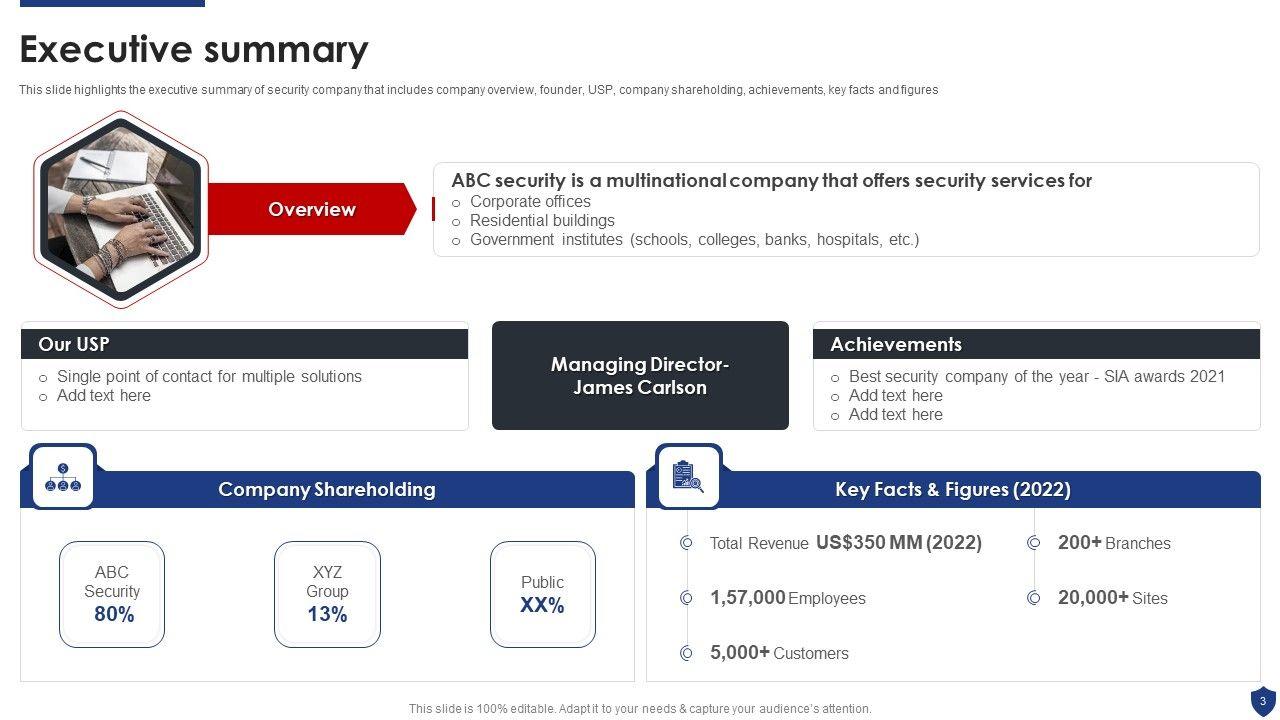Click bullet icon beside Total Revenue

tap(687, 543)
